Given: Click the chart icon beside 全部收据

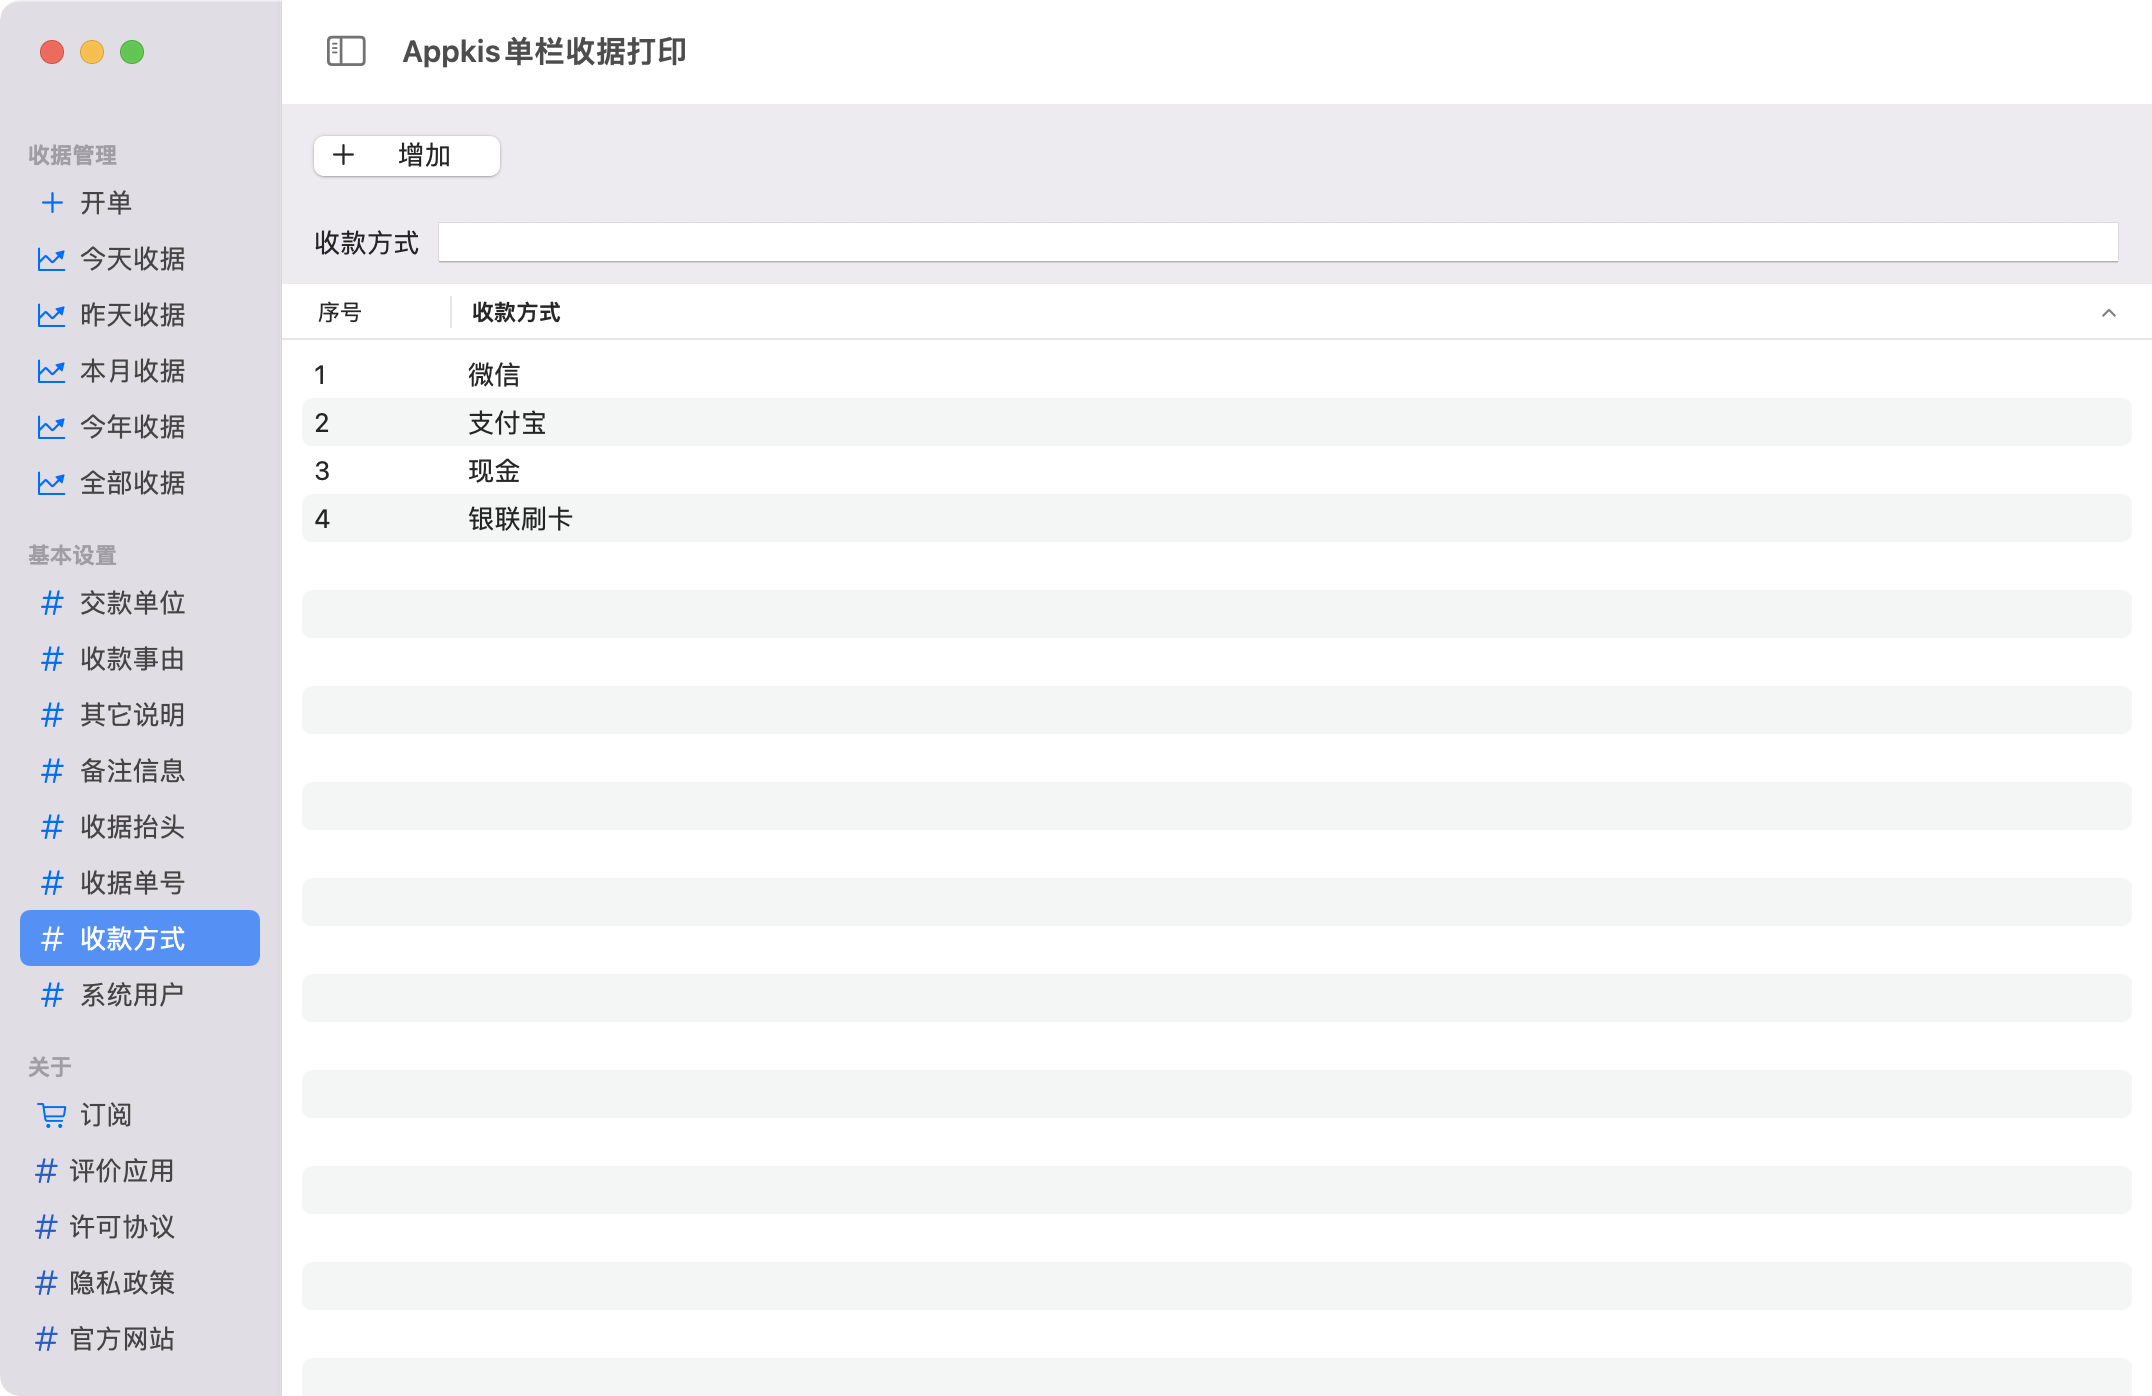Looking at the screenshot, I should 52,483.
